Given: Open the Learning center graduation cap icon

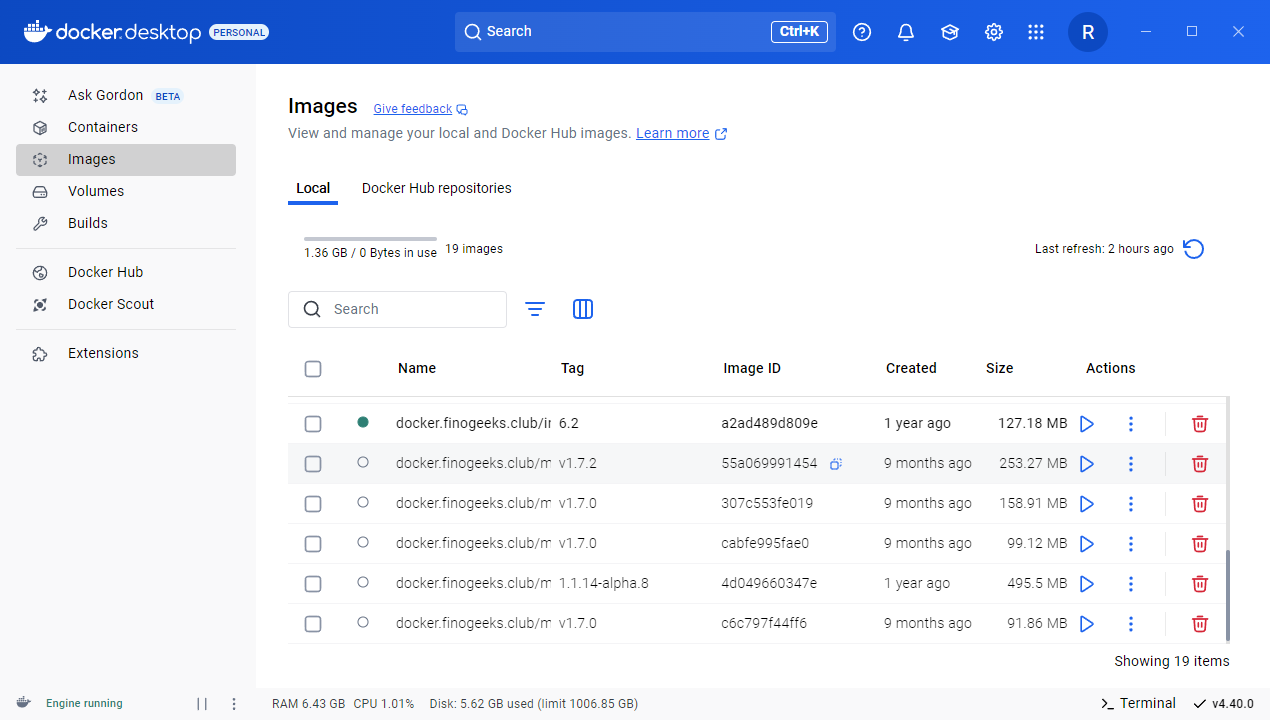Looking at the screenshot, I should (x=950, y=32).
